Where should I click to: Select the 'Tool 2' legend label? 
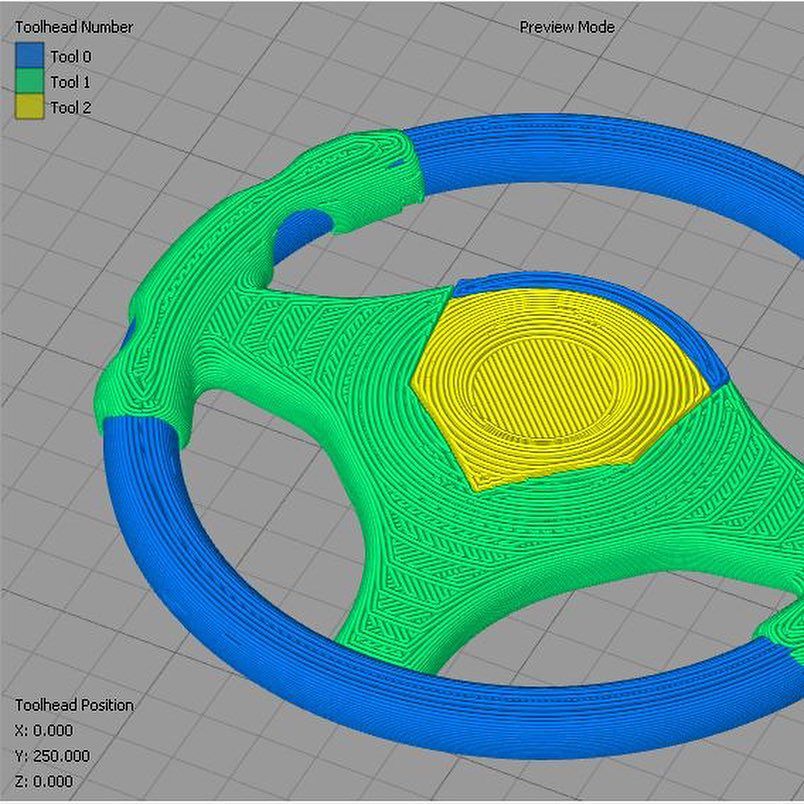[71, 108]
